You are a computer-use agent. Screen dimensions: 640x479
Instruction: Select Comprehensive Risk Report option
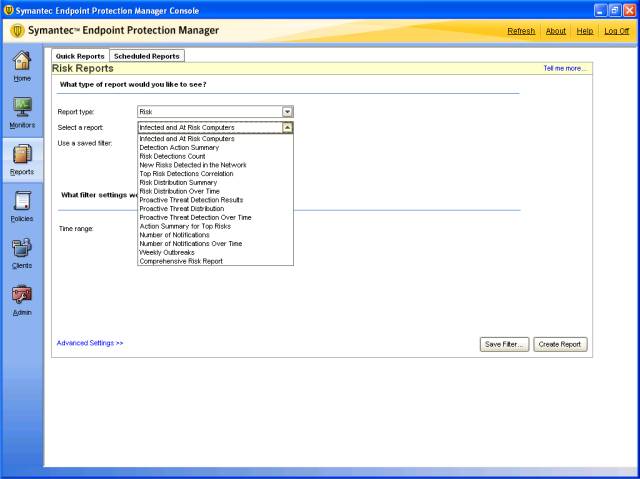(215, 261)
